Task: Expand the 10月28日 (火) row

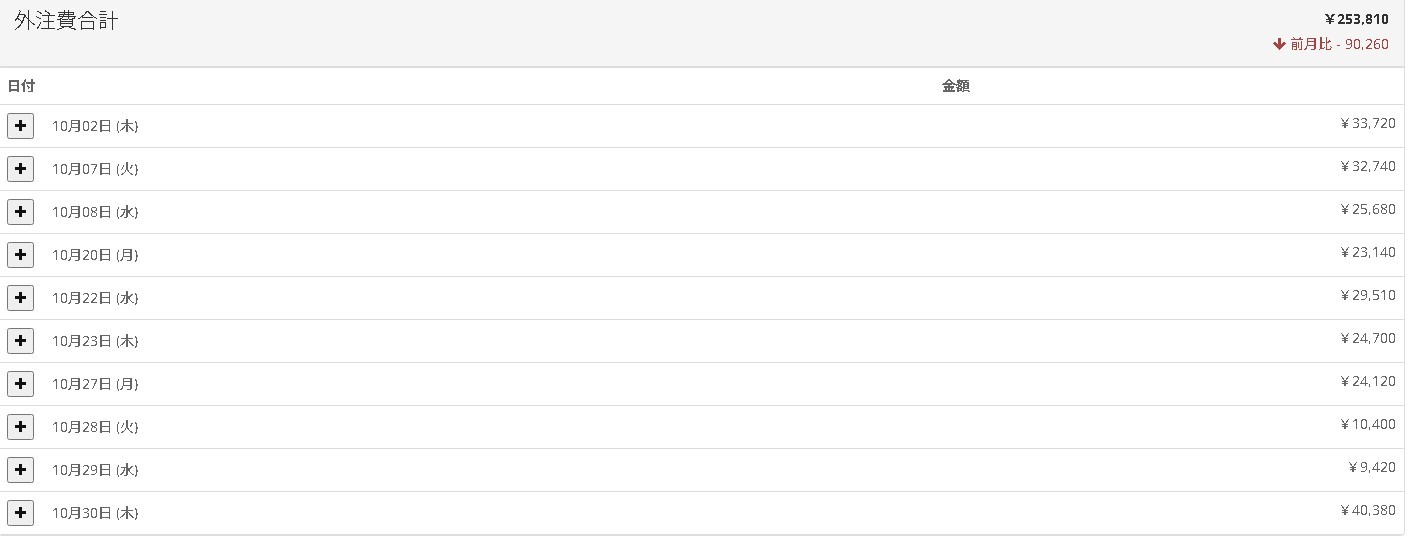Action: (x=20, y=427)
